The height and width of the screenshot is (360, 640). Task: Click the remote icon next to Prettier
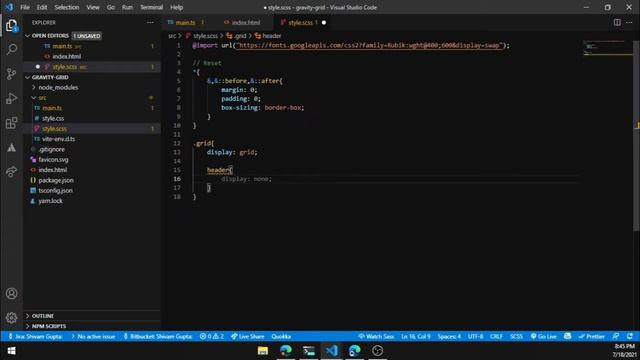point(567,336)
